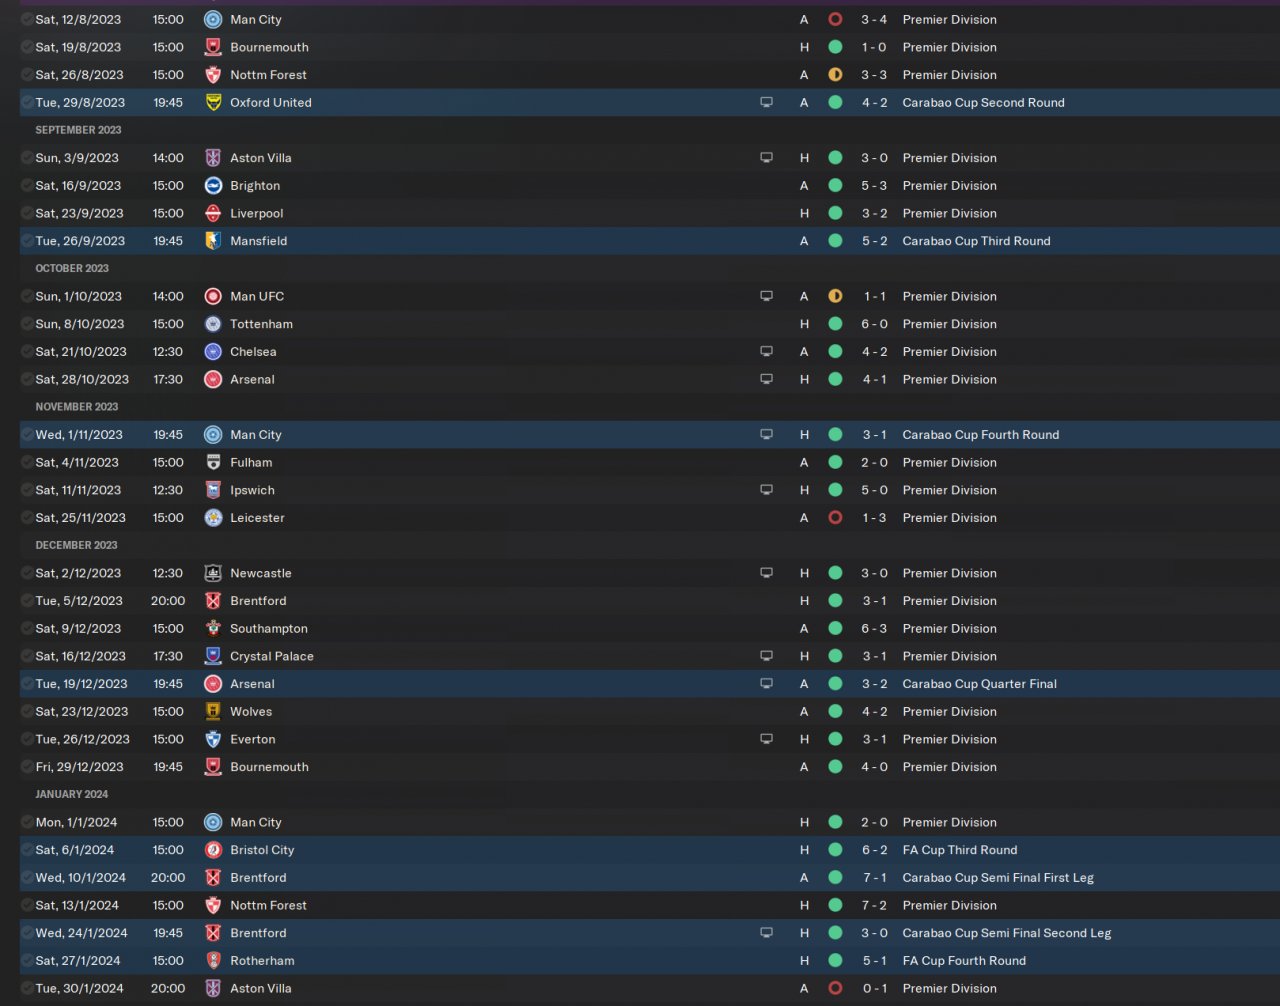
Task: Select the SEPTEMBER 2023 month header
Action: coord(78,130)
